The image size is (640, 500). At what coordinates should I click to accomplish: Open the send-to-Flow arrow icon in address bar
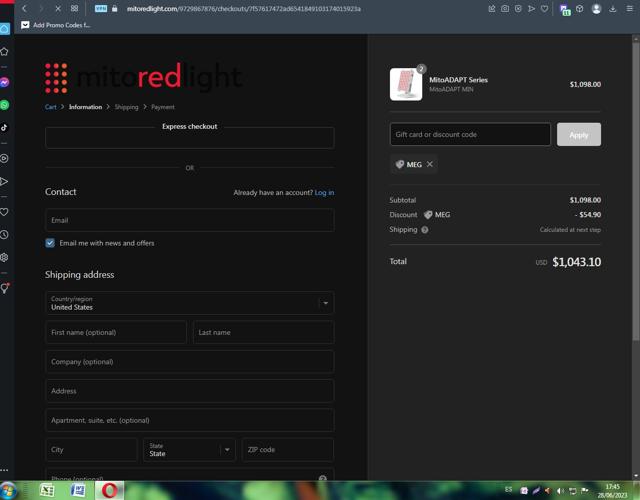tap(531, 9)
